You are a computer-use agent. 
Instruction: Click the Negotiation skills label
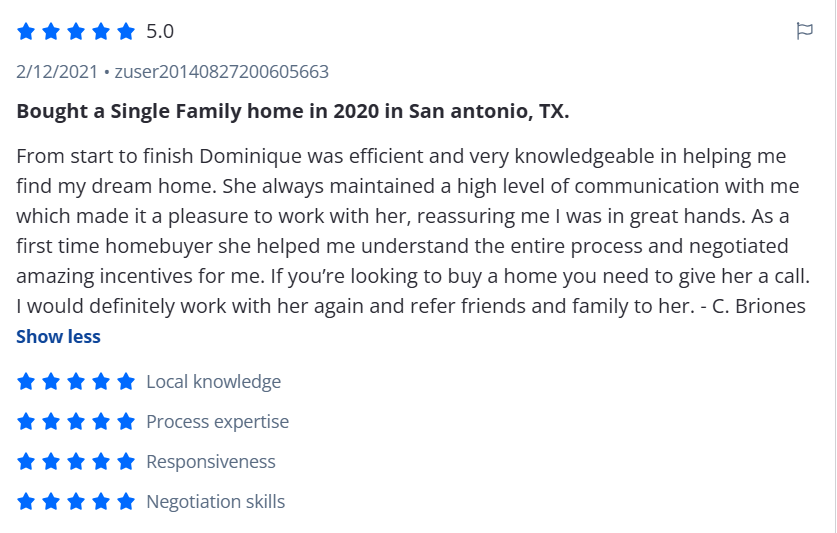[215, 502]
